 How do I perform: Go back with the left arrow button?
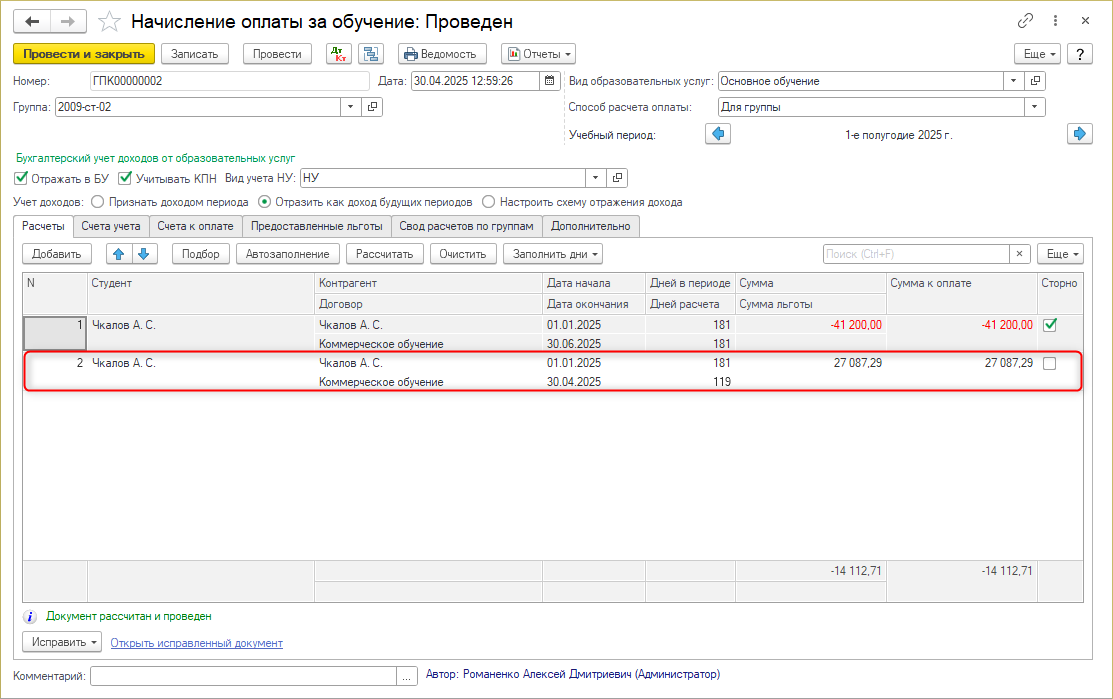tap(32, 21)
